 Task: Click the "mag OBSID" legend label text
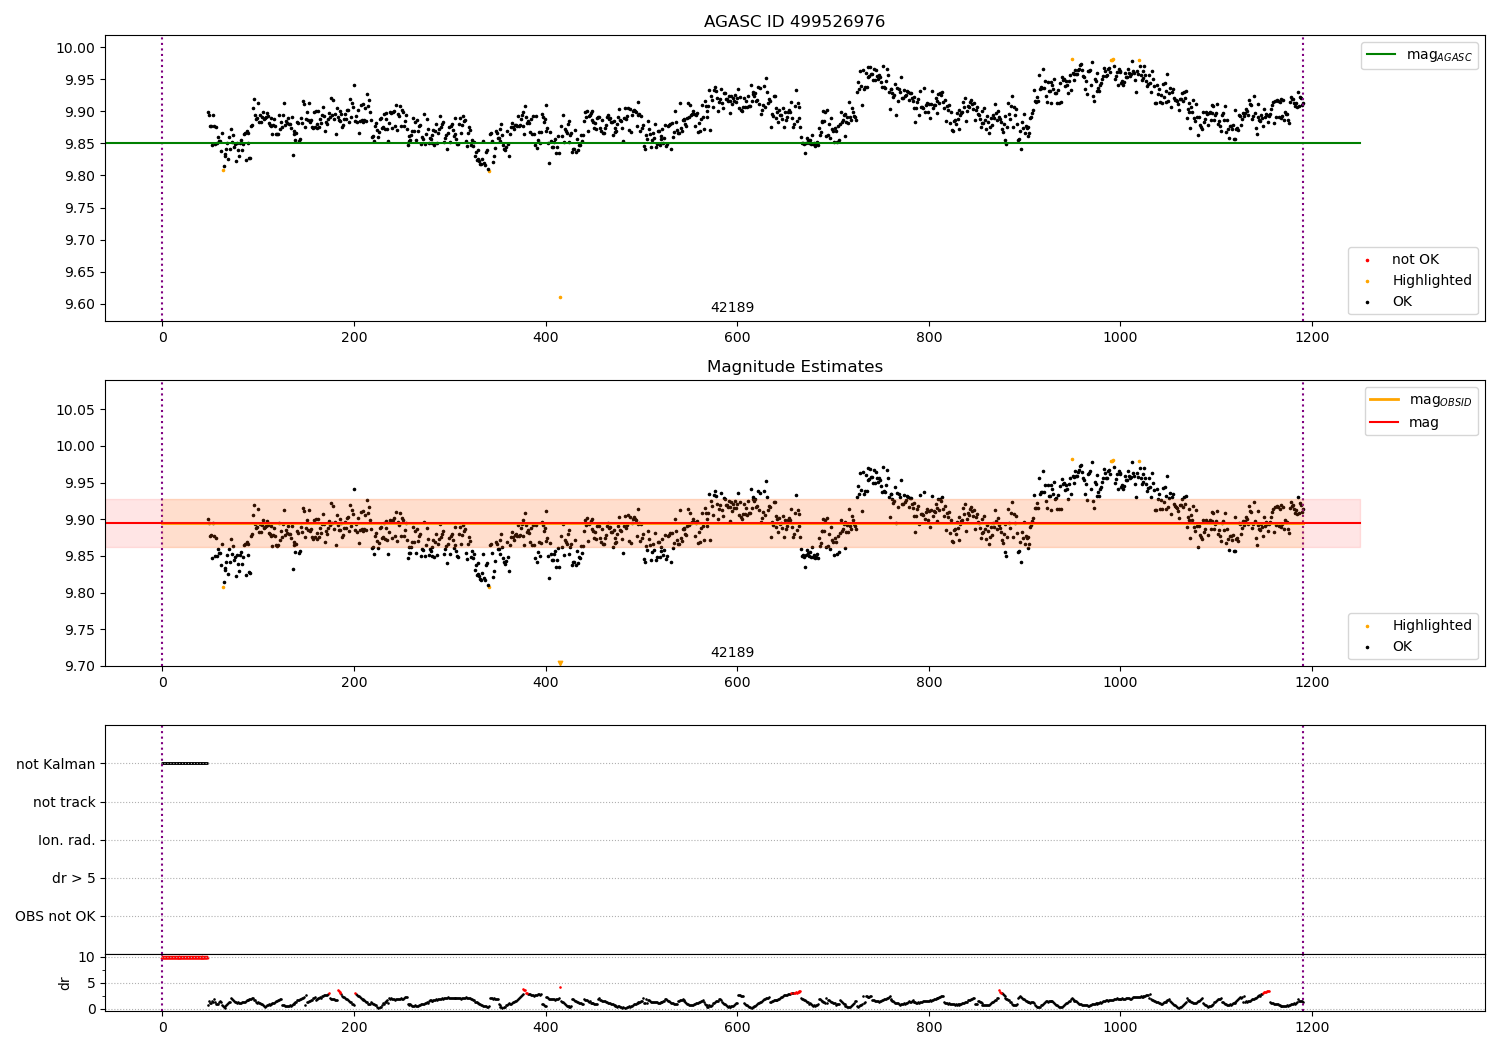point(1440,400)
